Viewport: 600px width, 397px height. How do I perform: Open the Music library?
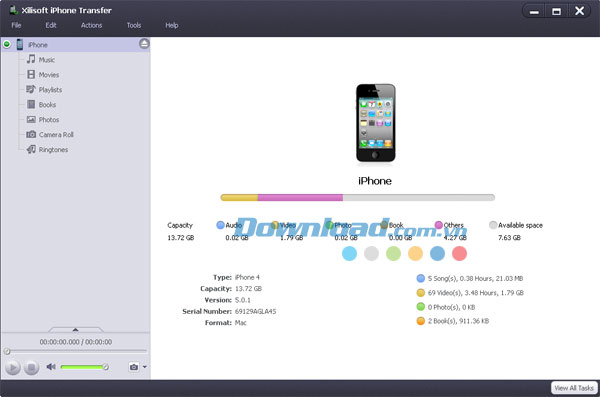[x=47, y=60]
